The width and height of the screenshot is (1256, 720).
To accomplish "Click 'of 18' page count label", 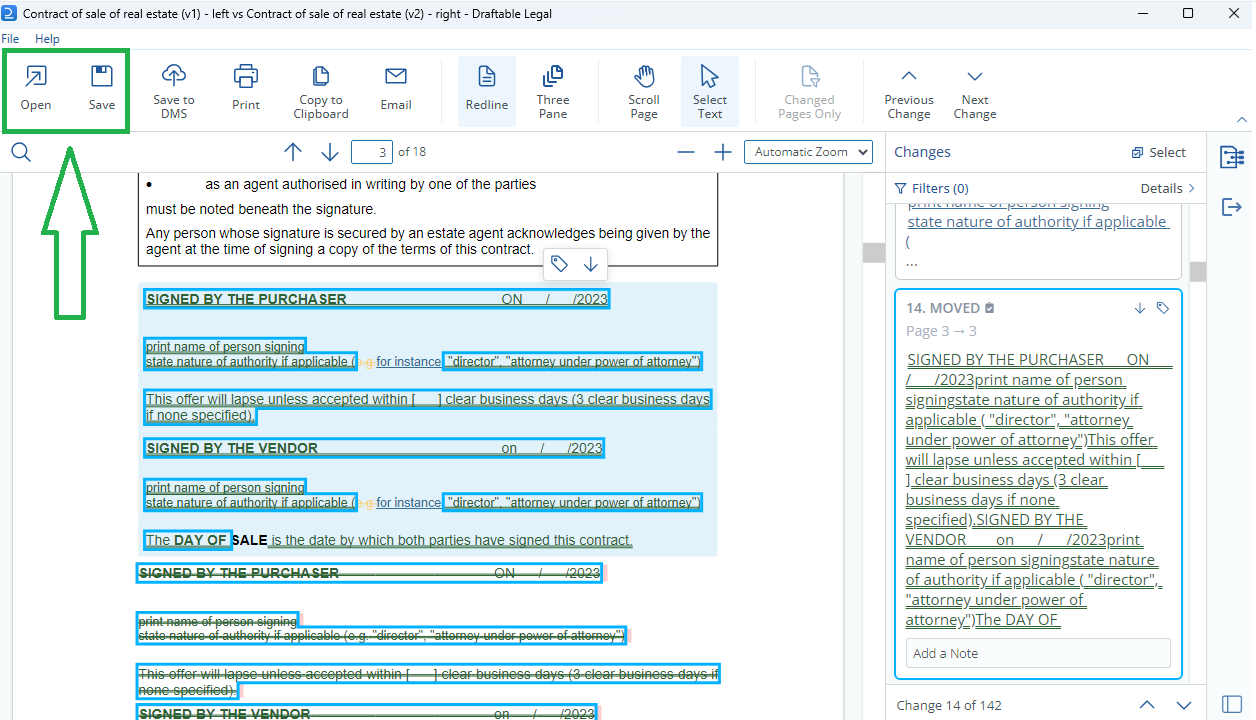I will coord(412,152).
